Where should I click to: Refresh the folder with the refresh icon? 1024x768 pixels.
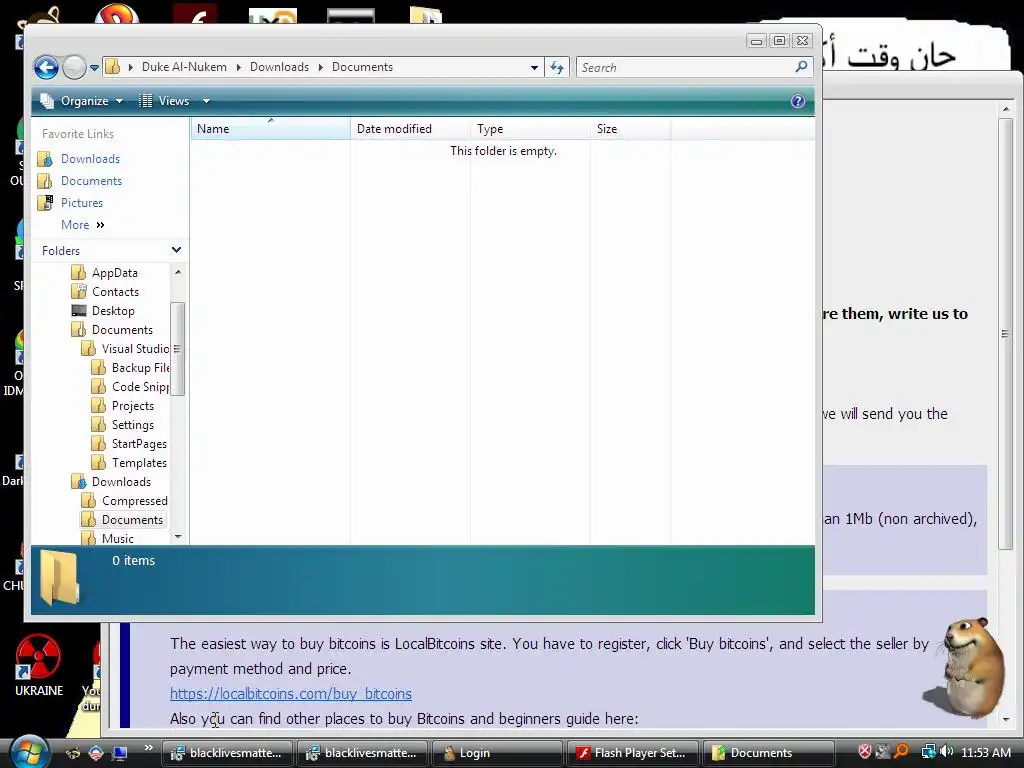point(557,67)
